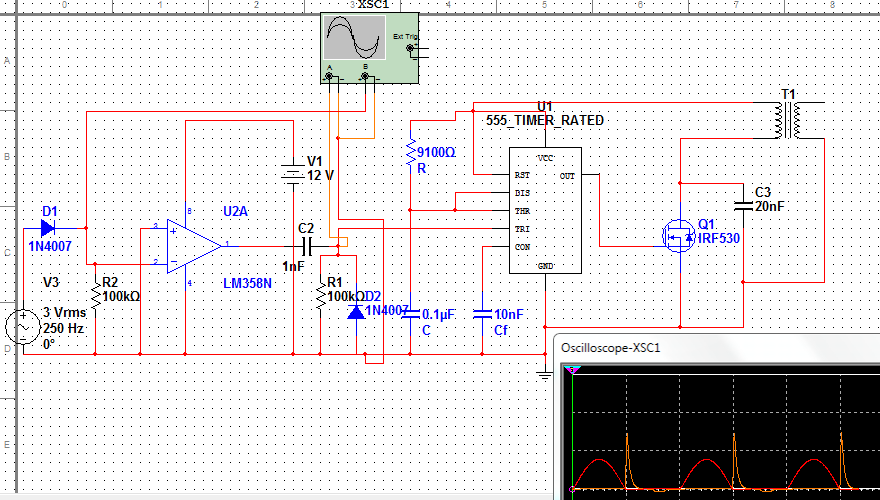This screenshot has width=880, height=500.
Task: Click the C2 1nF capacitor symbol
Action: click(306, 245)
